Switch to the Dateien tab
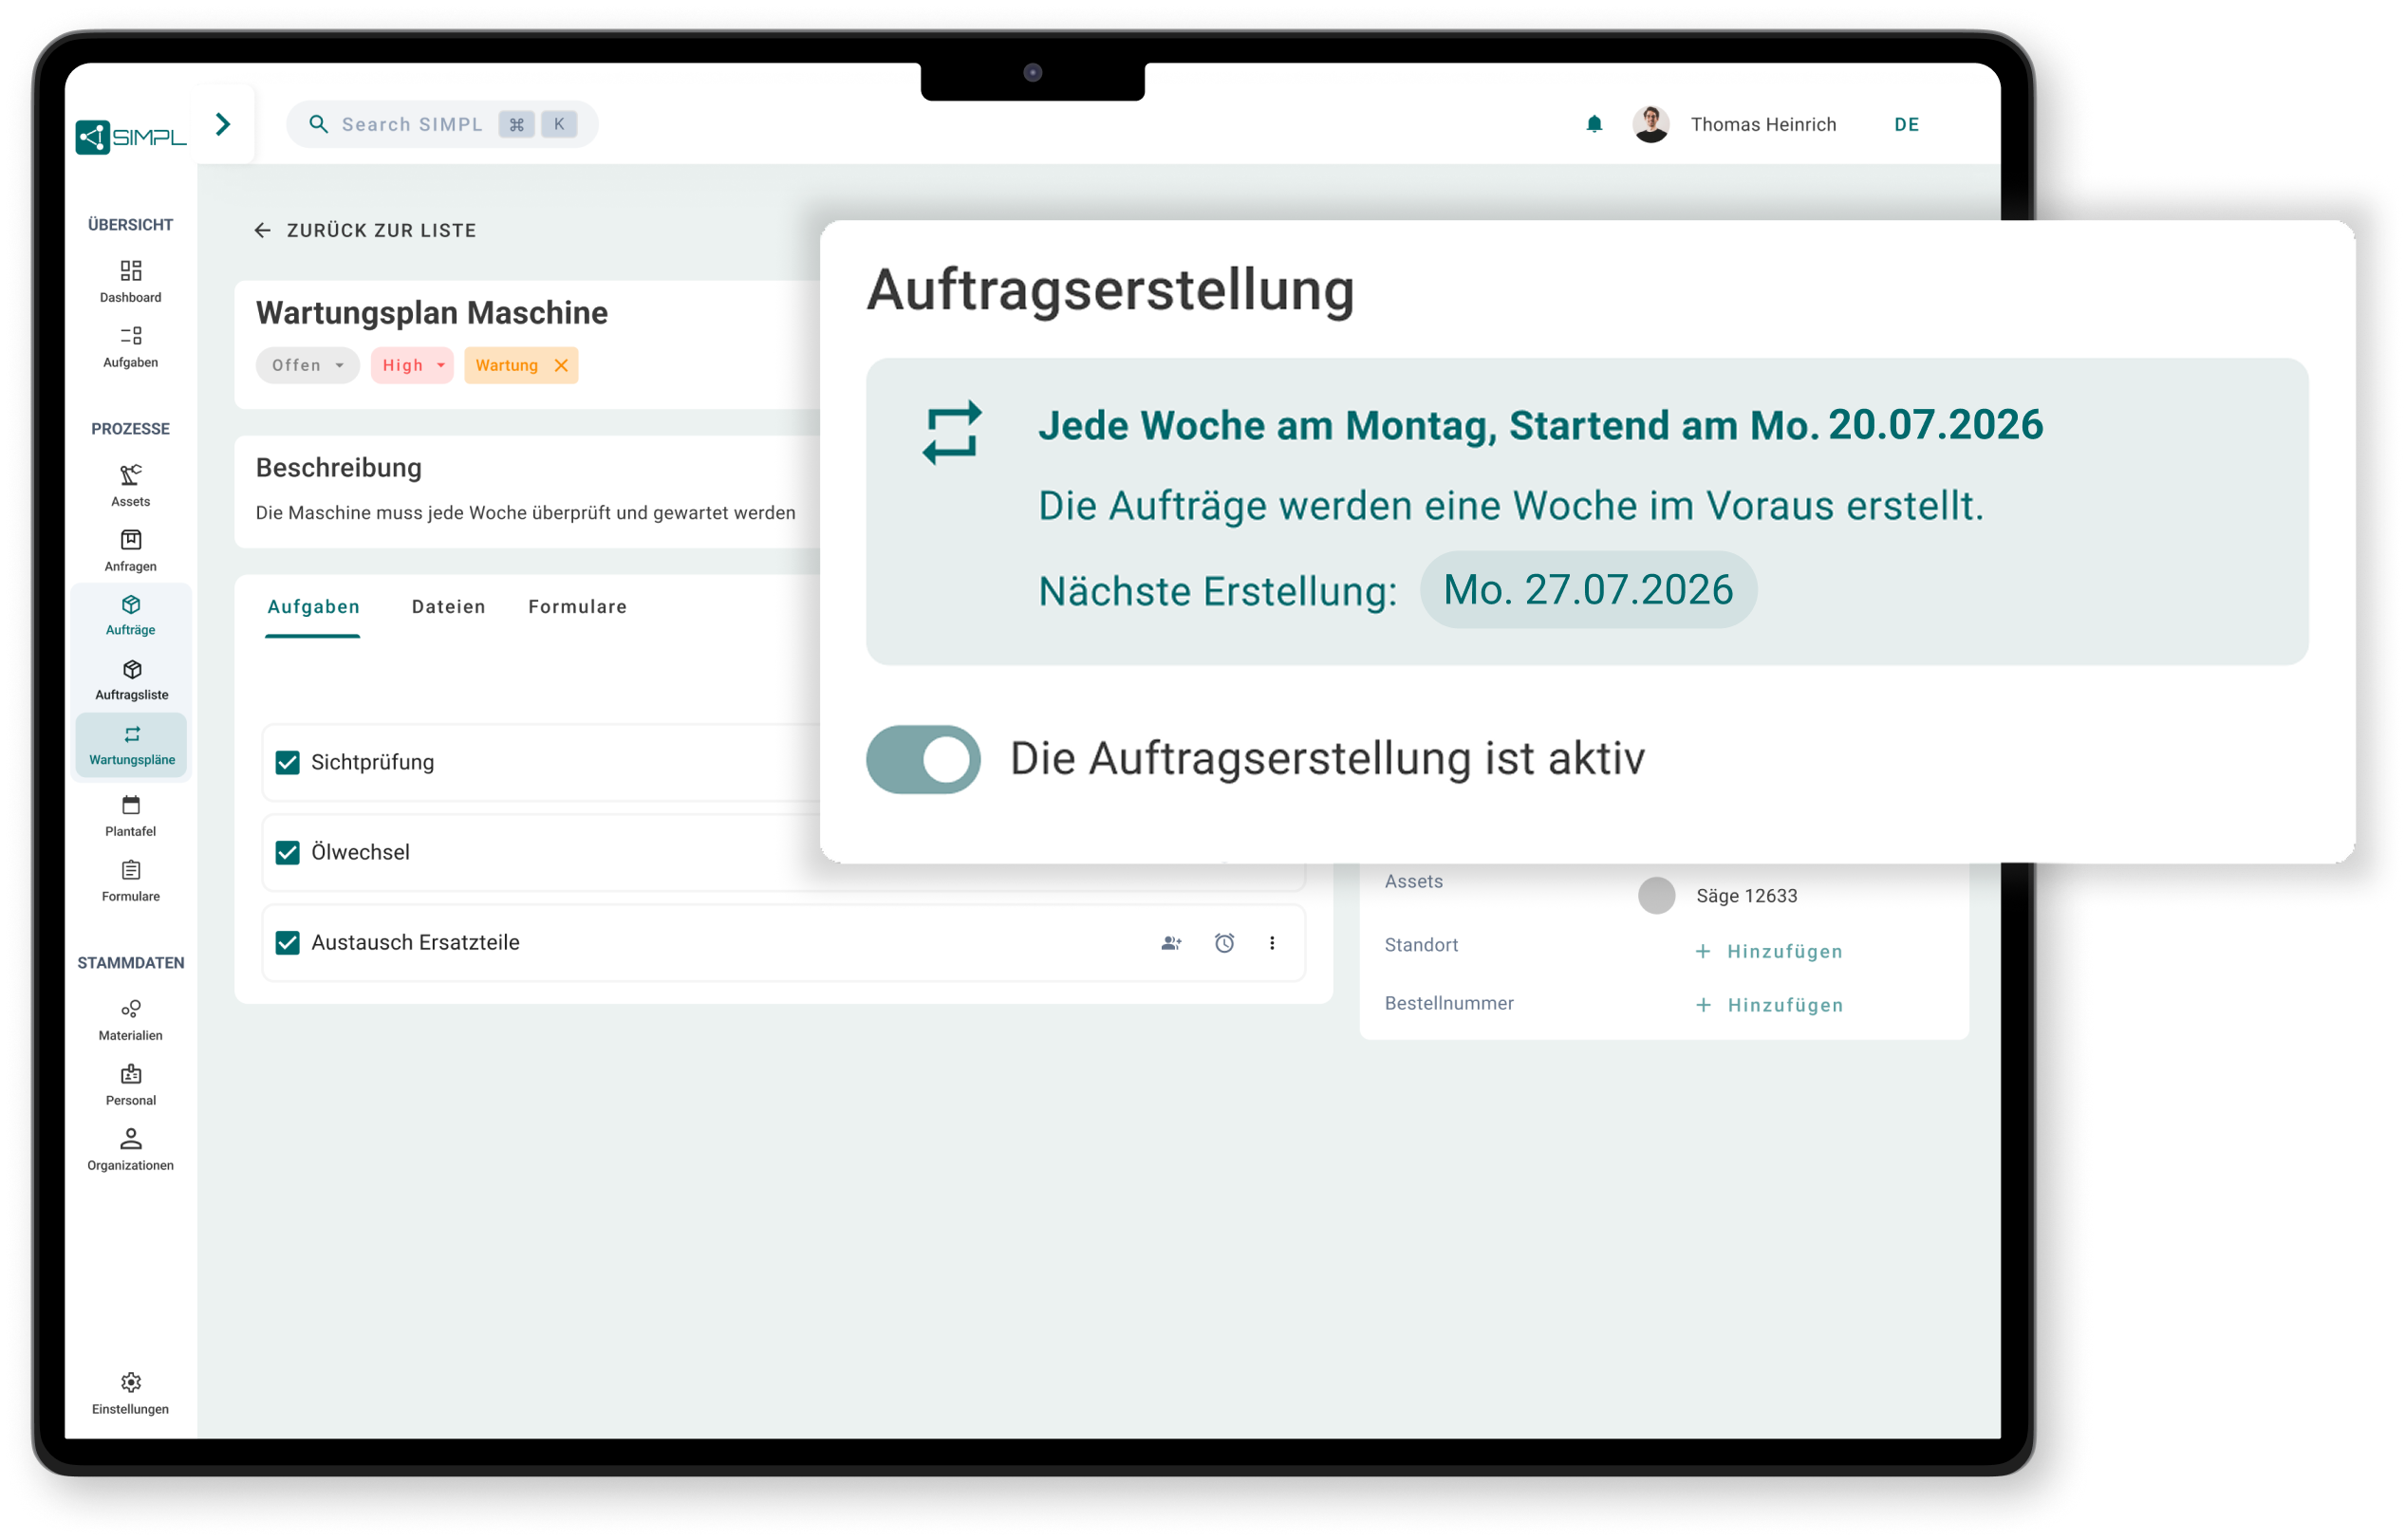 tap(448, 606)
